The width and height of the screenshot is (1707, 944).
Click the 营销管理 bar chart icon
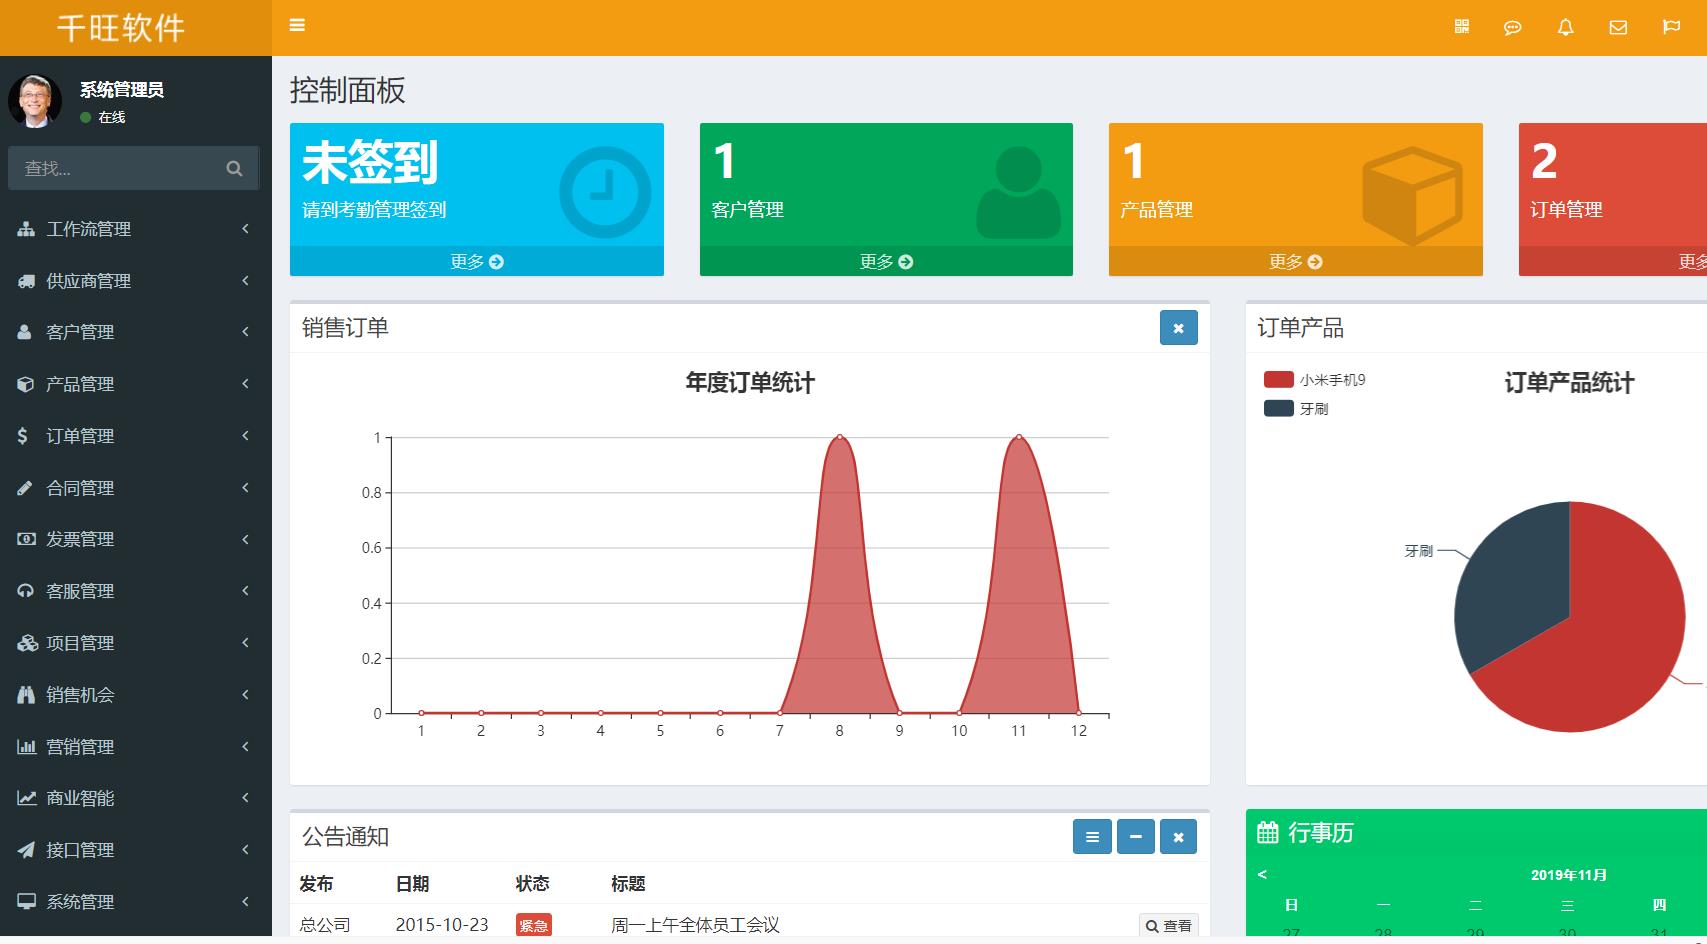[26, 747]
